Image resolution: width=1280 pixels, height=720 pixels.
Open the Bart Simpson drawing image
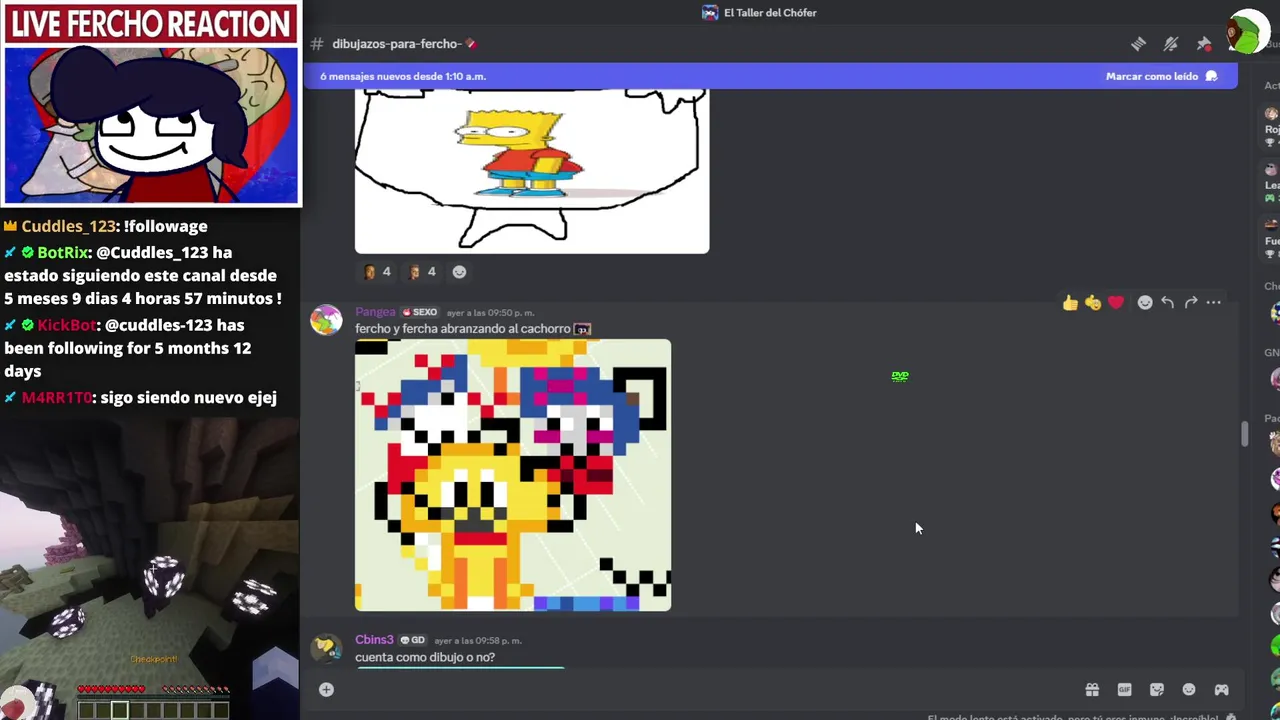pos(532,170)
